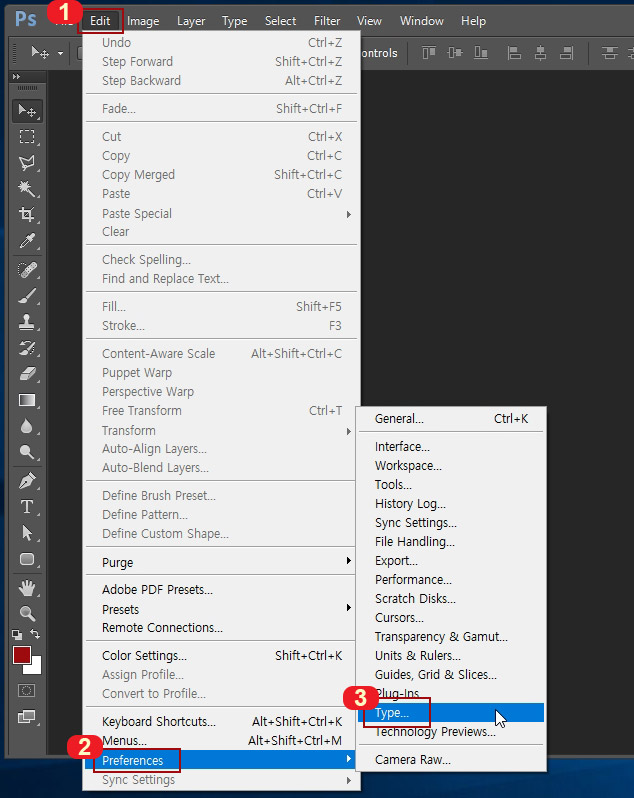Select the History Brush tool
The image size is (634, 798).
[27, 348]
